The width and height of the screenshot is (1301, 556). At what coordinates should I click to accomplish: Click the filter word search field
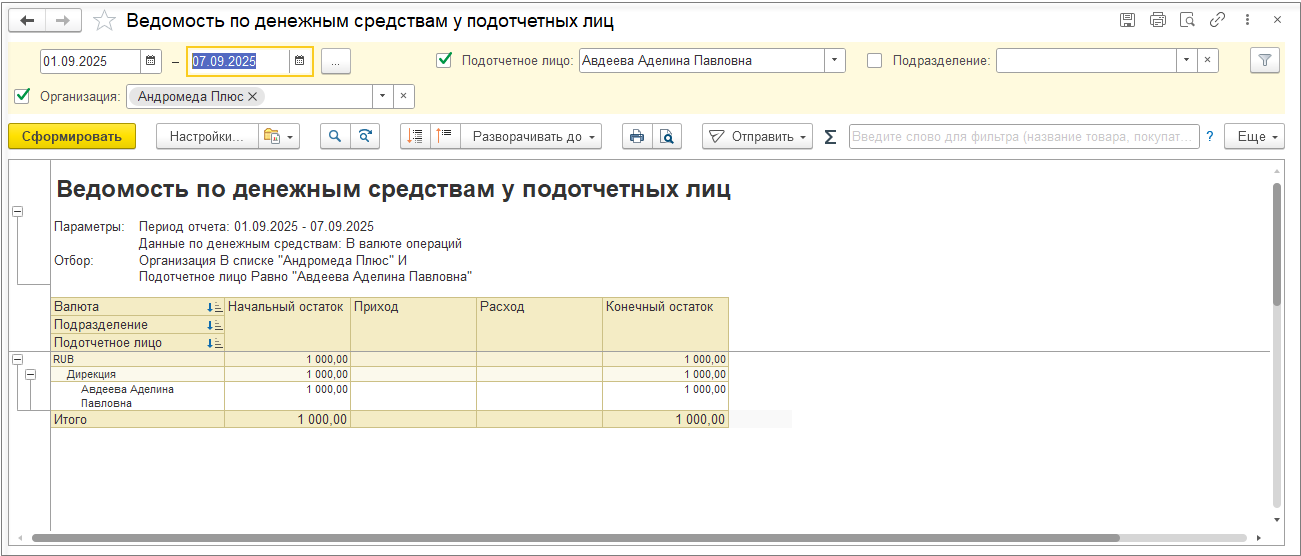pyautogui.click(x=1024, y=137)
